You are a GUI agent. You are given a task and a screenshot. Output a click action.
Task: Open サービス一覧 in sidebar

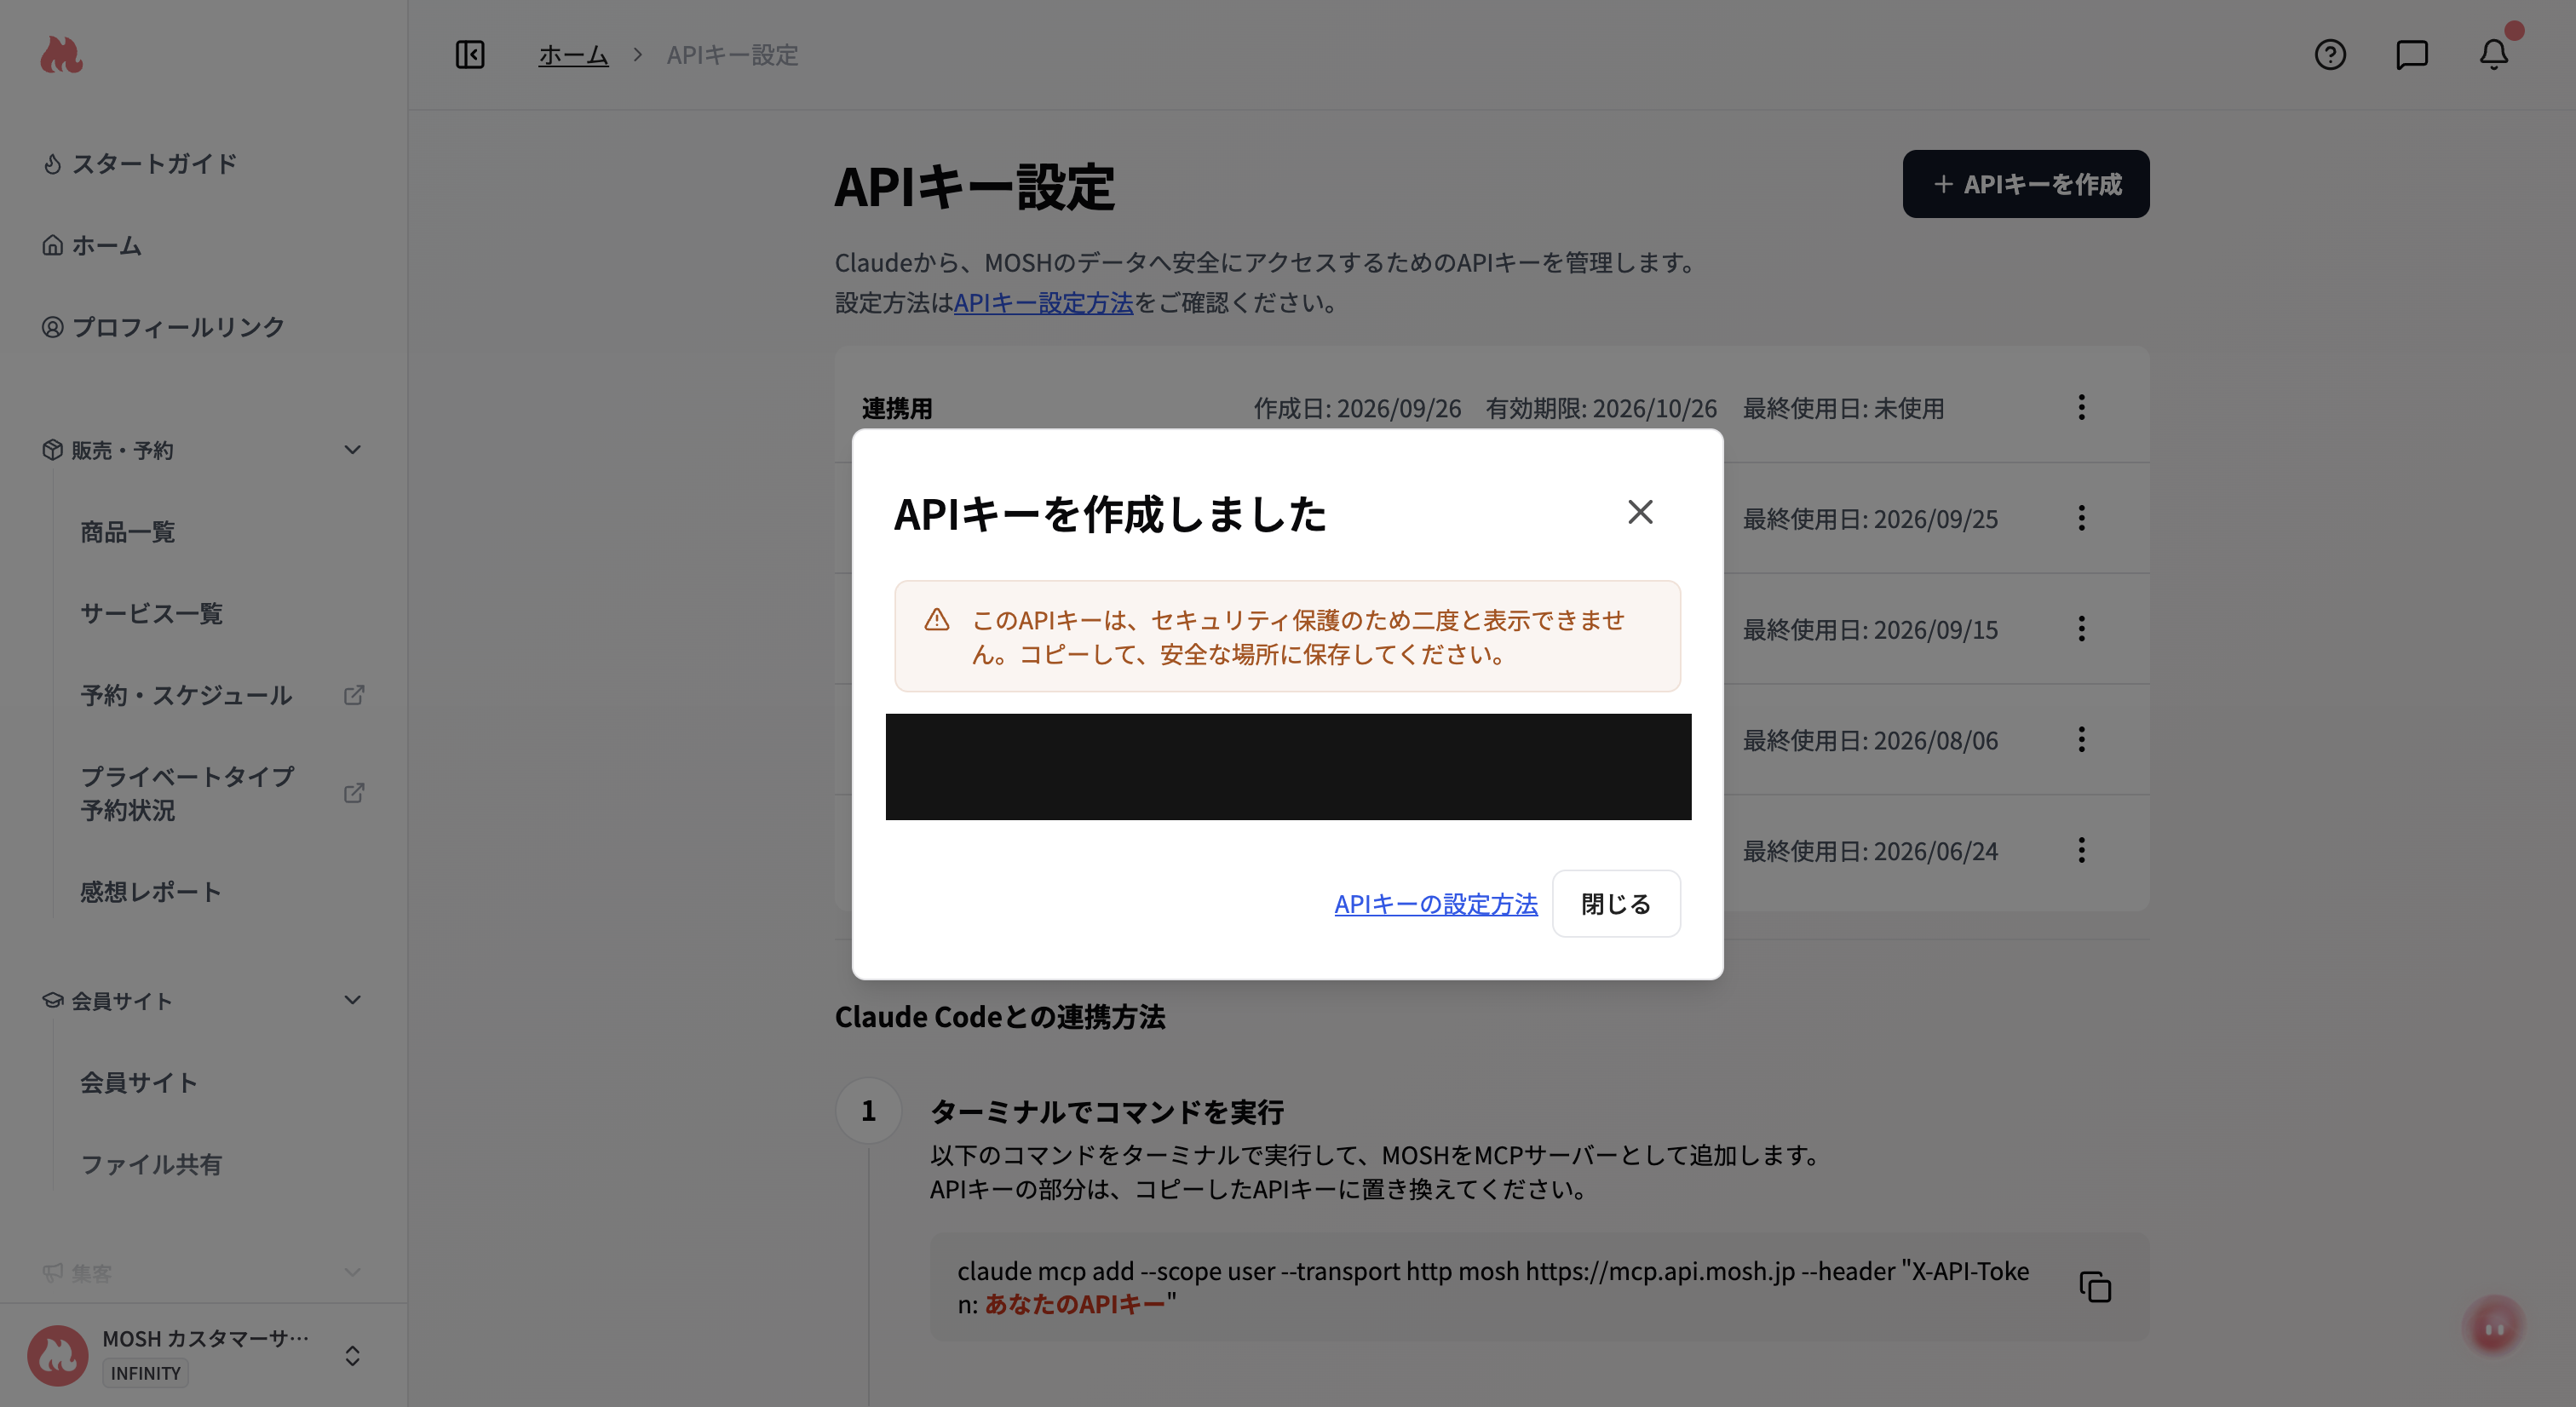tap(152, 613)
